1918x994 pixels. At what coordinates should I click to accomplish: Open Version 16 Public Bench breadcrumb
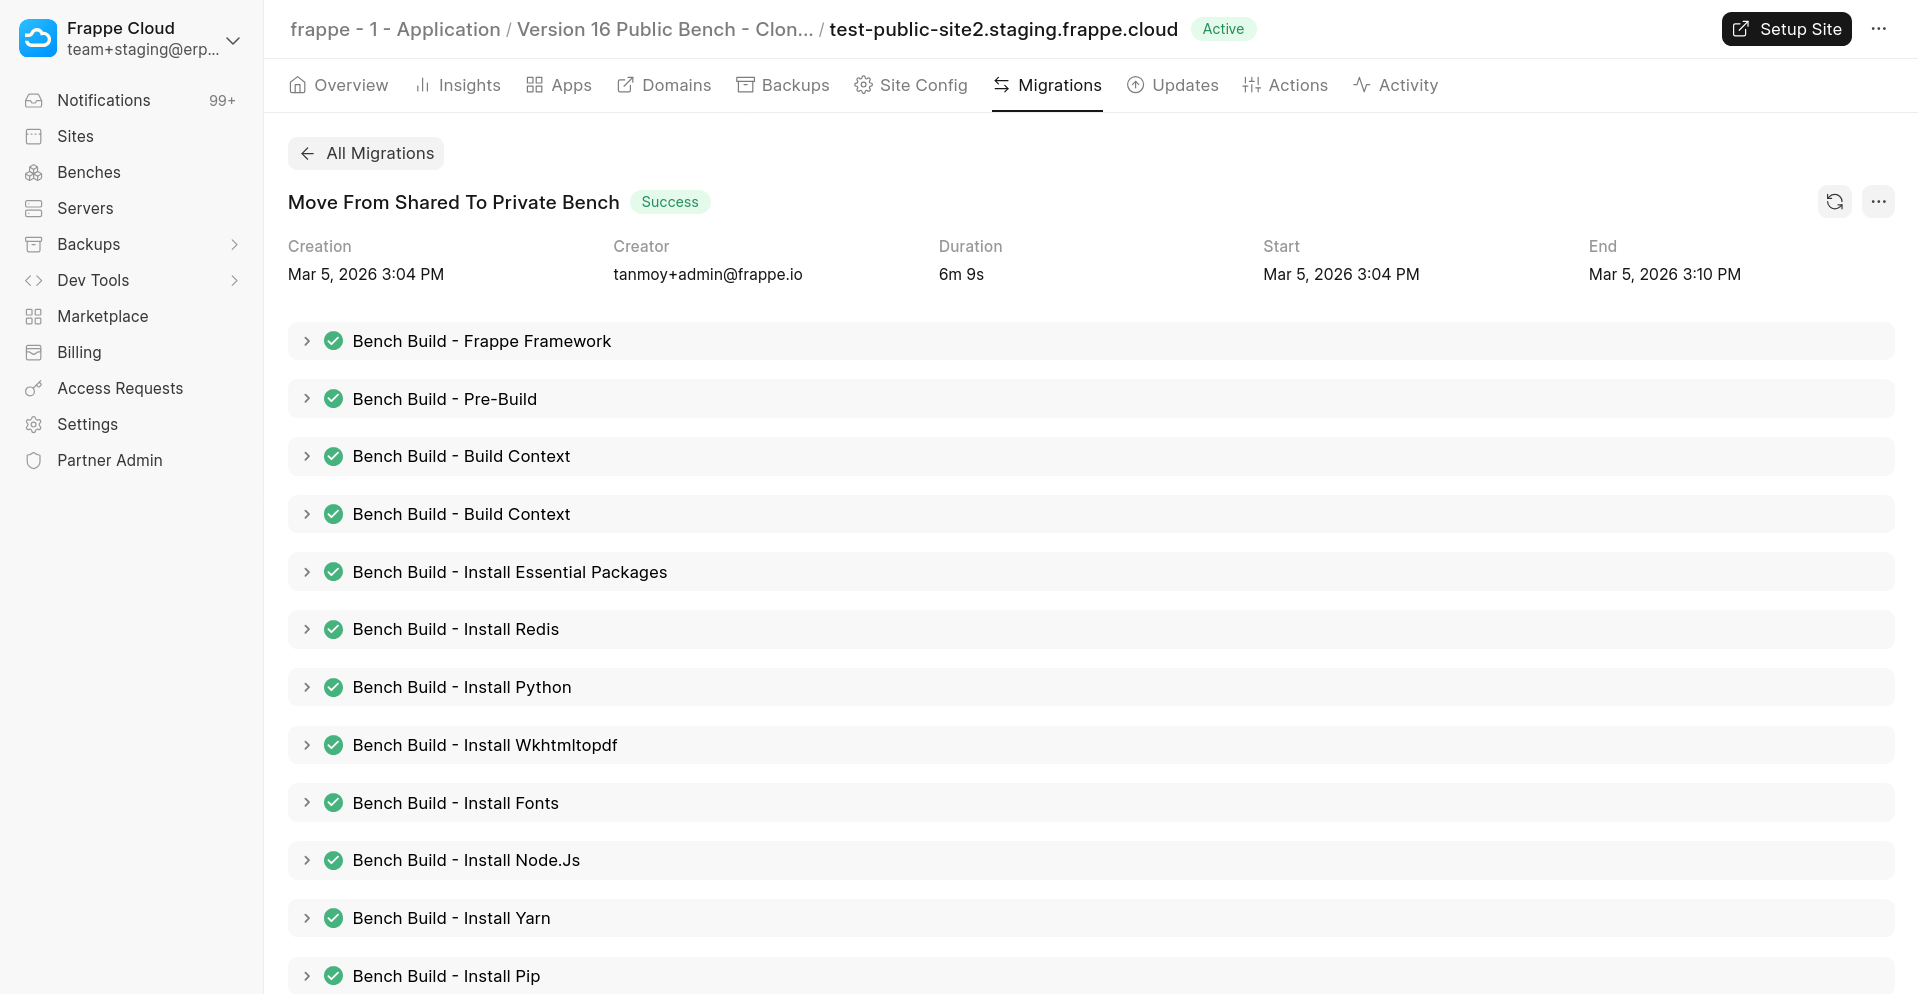[664, 29]
